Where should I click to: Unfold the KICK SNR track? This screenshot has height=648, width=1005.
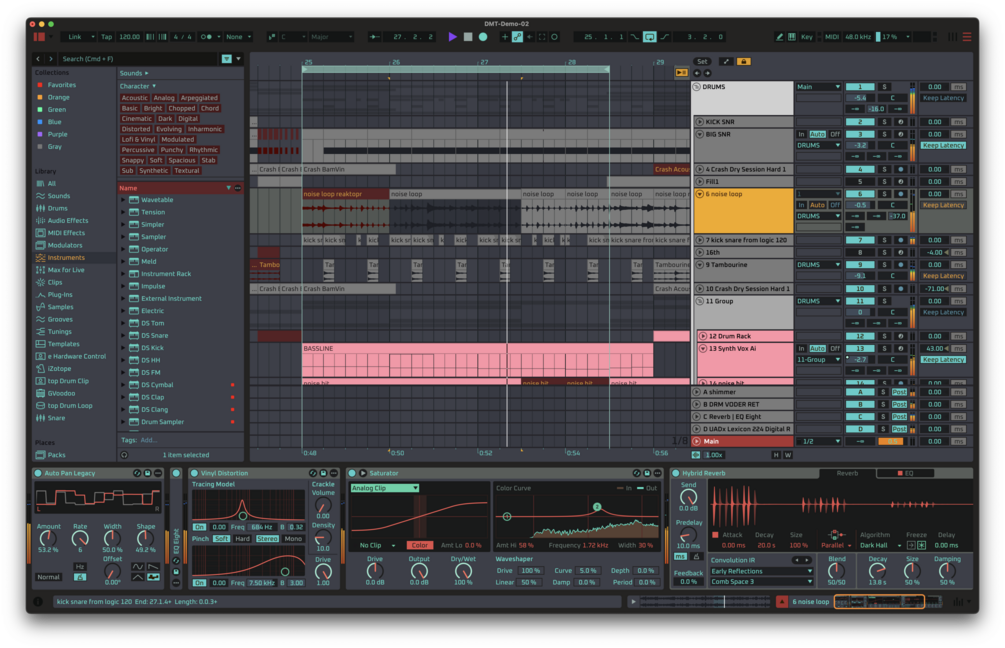click(699, 122)
